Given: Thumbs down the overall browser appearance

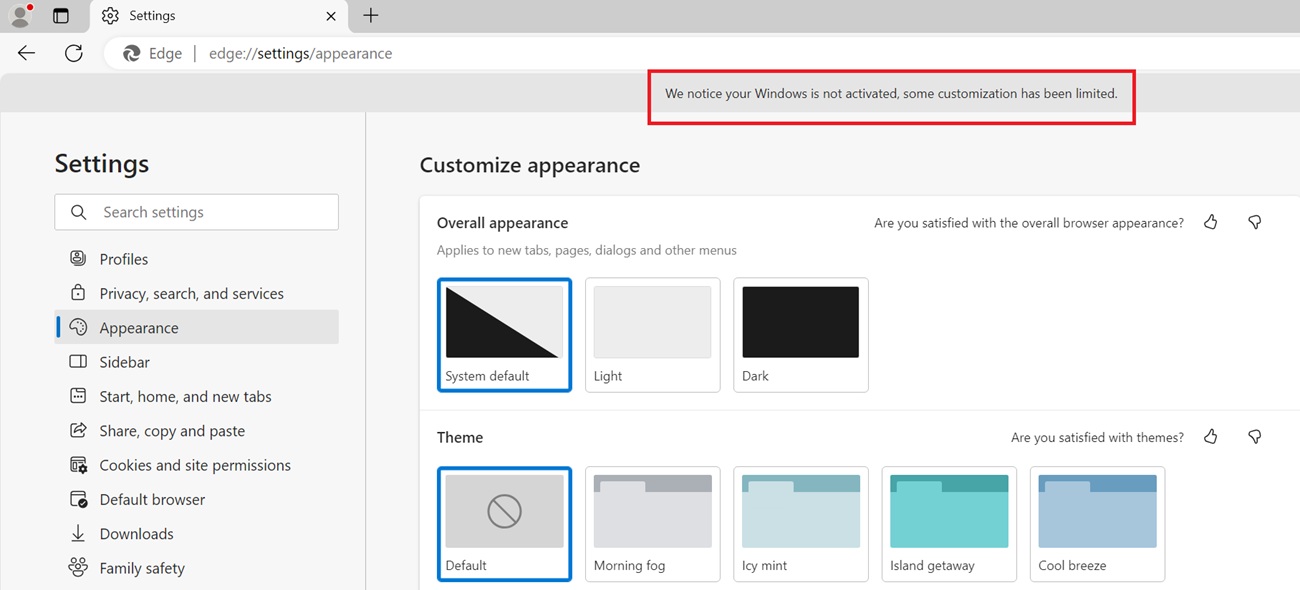Looking at the screenshot, I should (1254, 222).
